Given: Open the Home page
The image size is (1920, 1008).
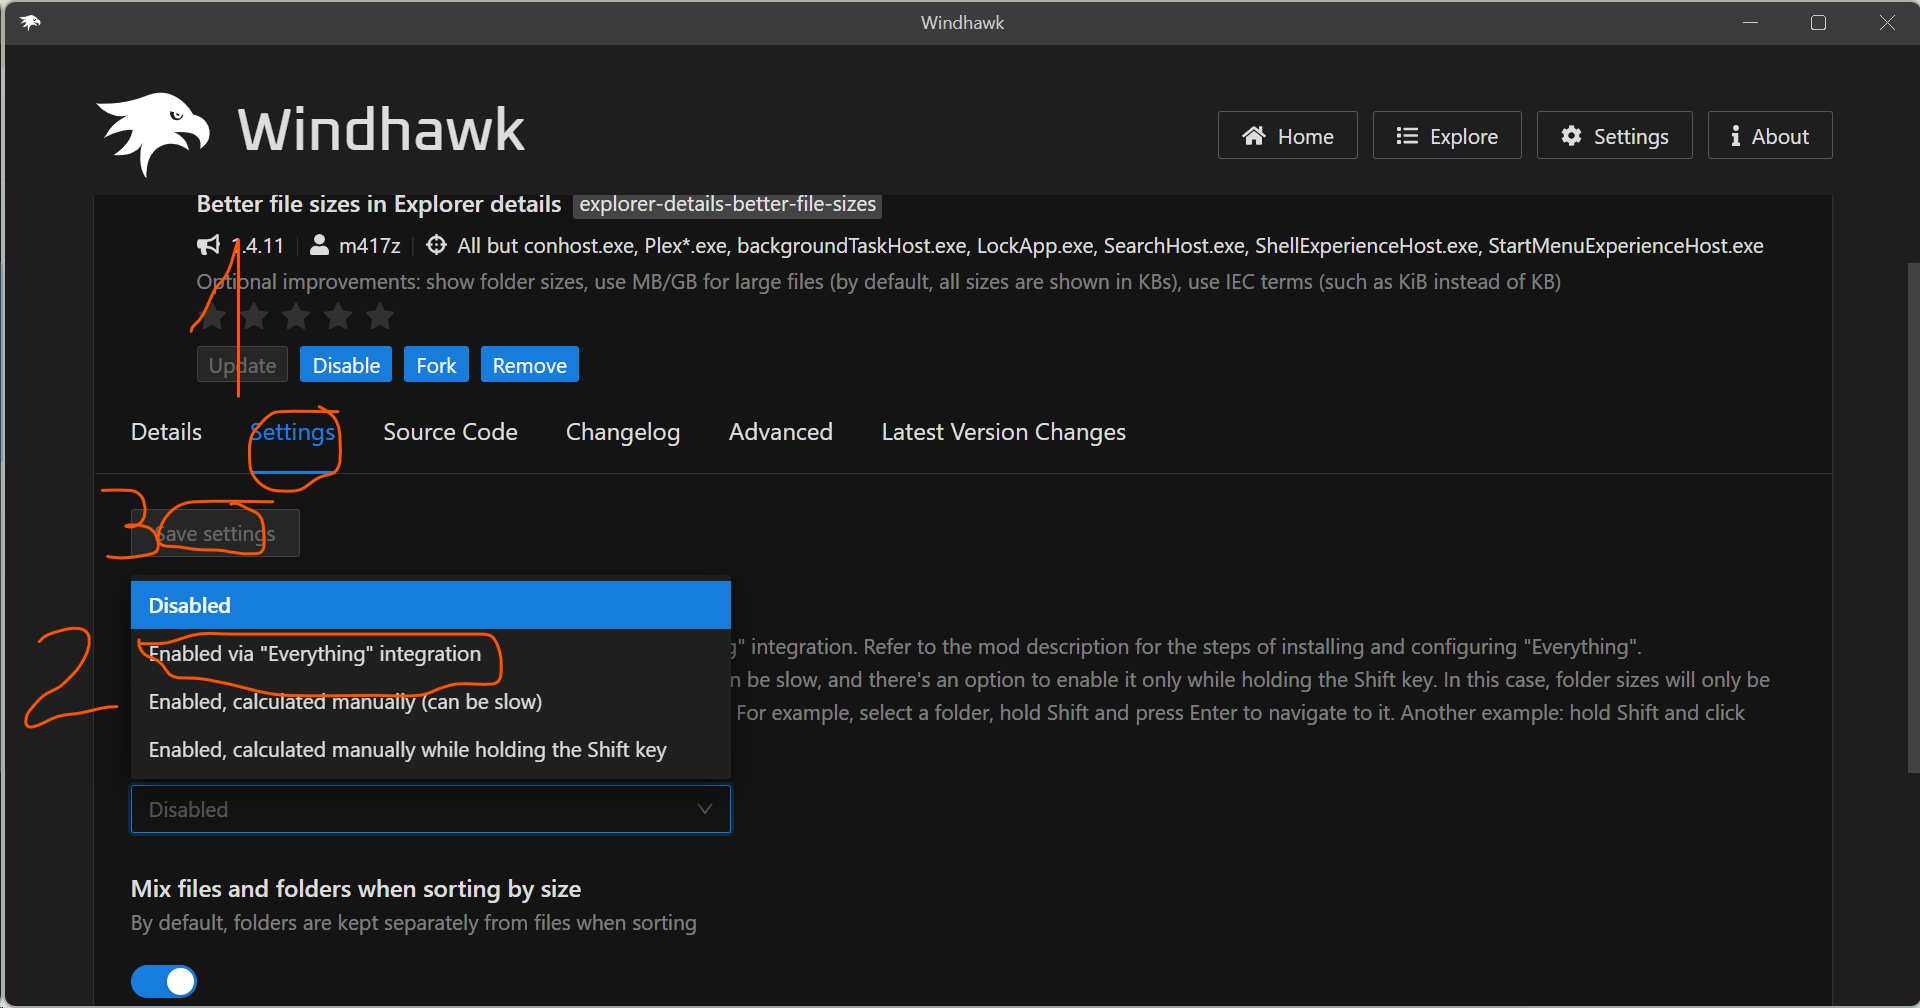Looking at the screenshot, I should pyautogui.click(x=1287, y=135).
